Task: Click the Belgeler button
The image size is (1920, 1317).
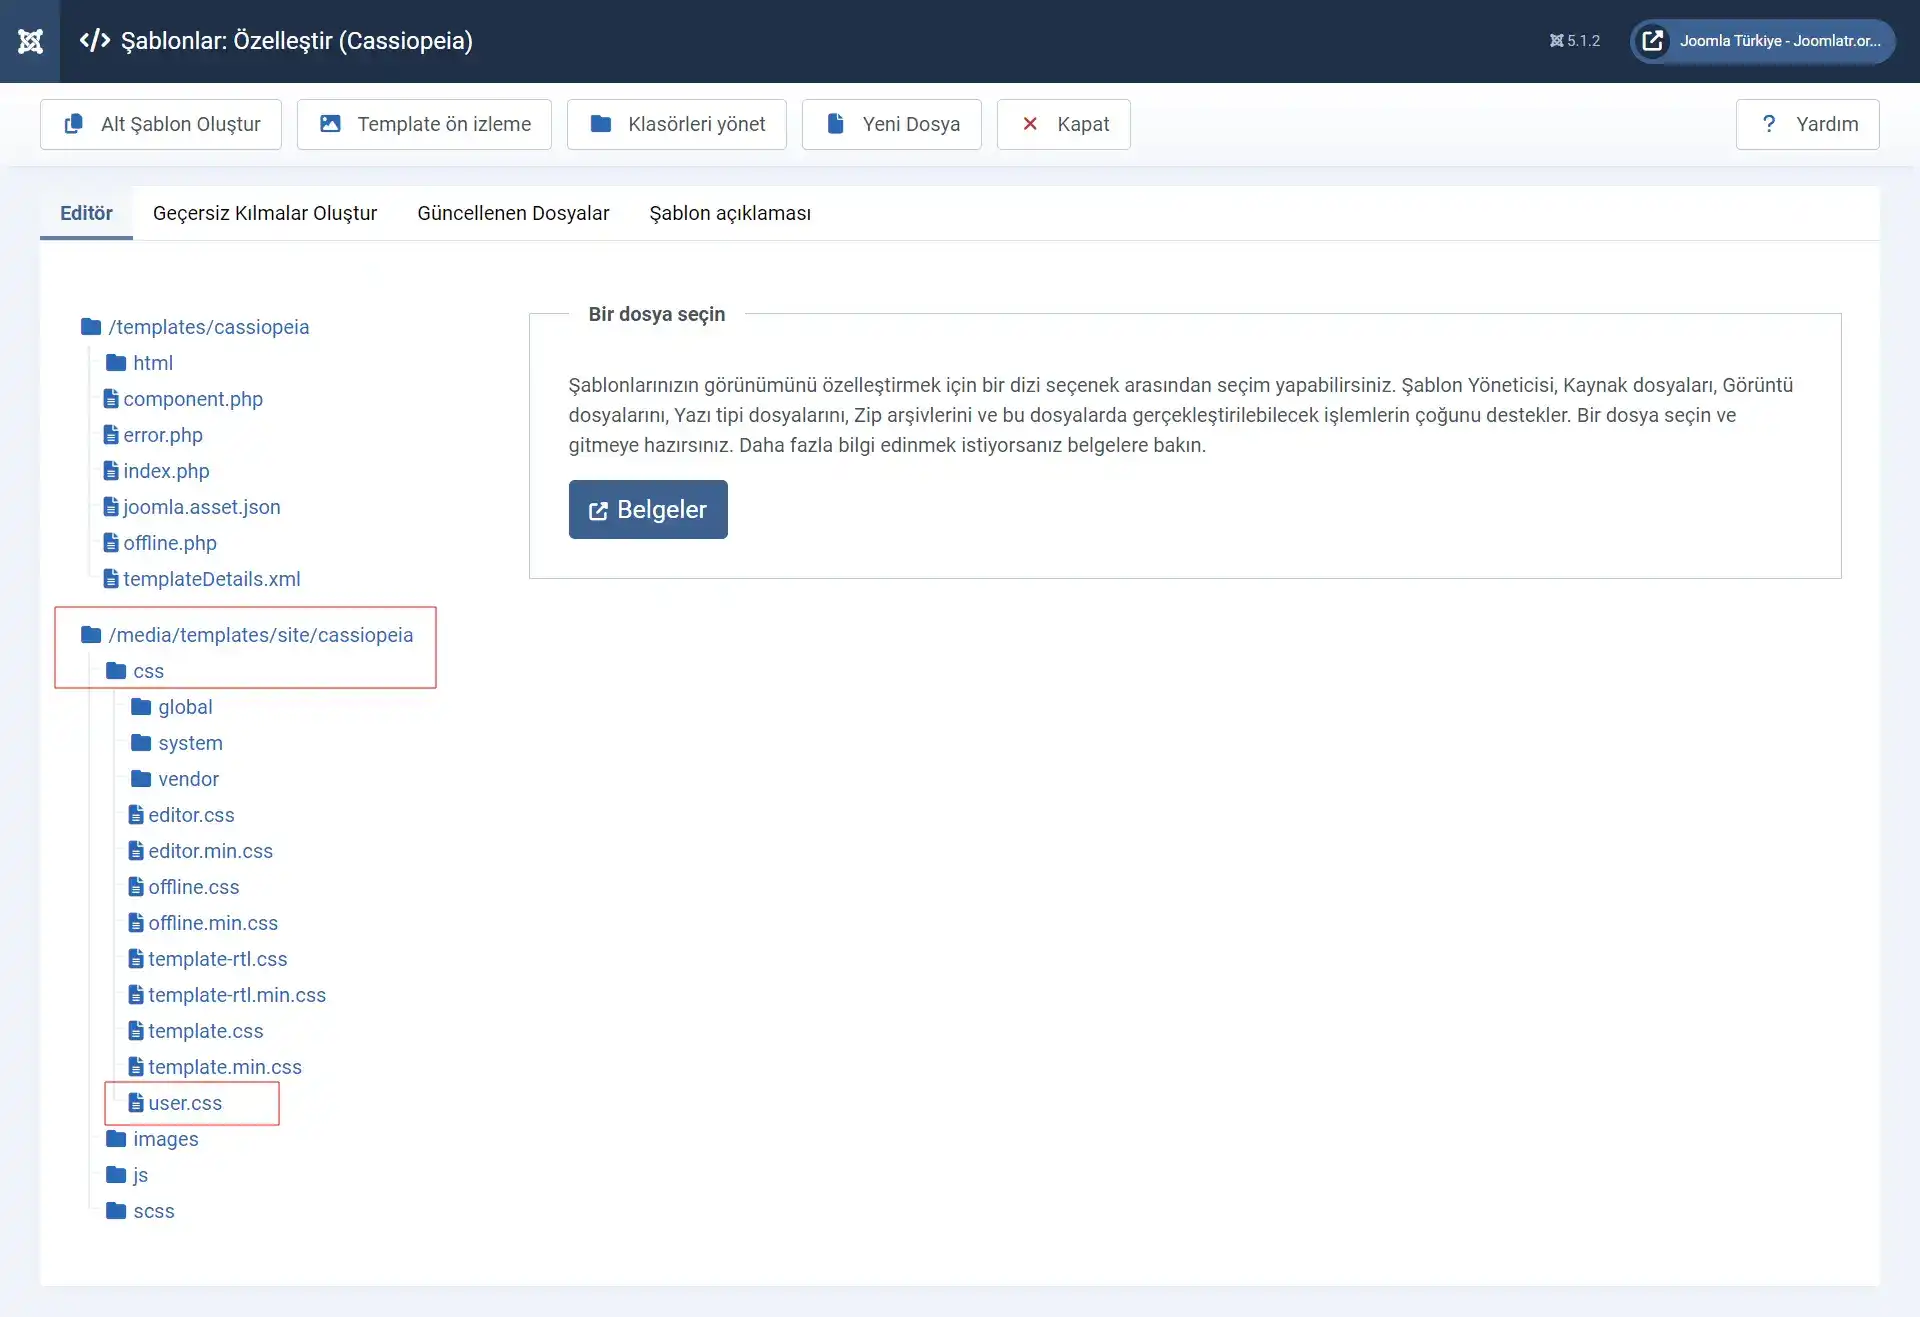Action: 648,509
